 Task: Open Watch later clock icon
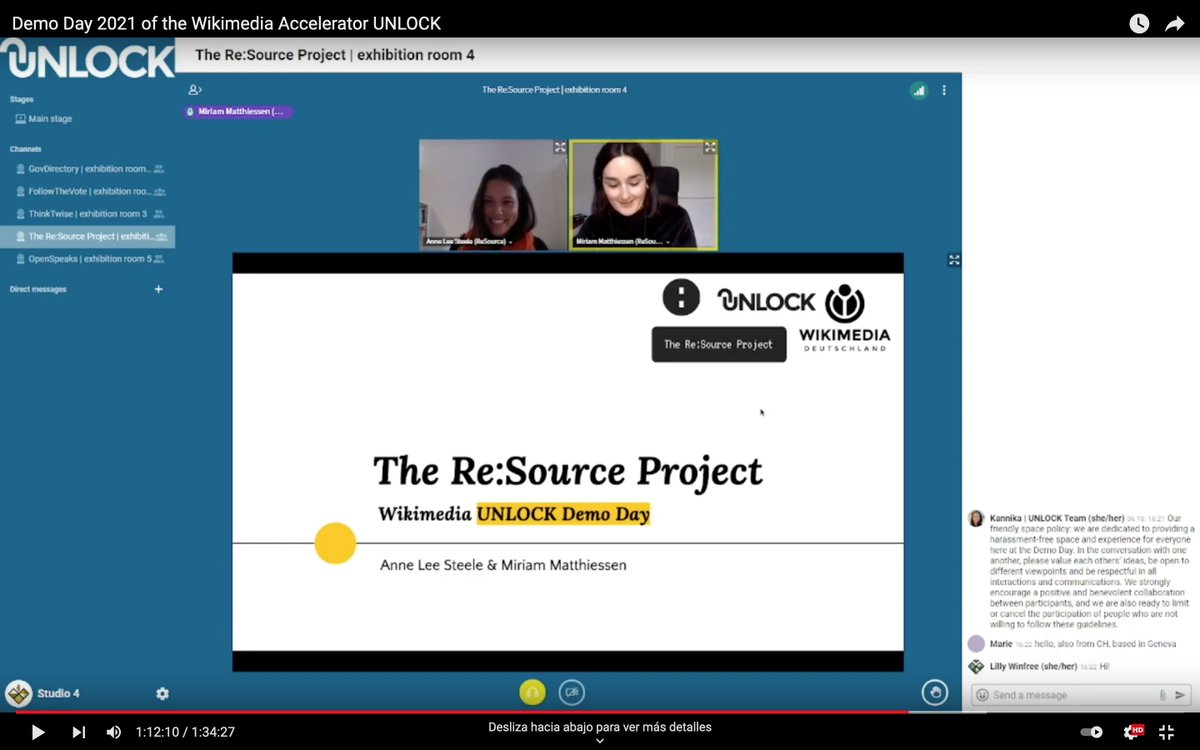tap(1139, 23)
